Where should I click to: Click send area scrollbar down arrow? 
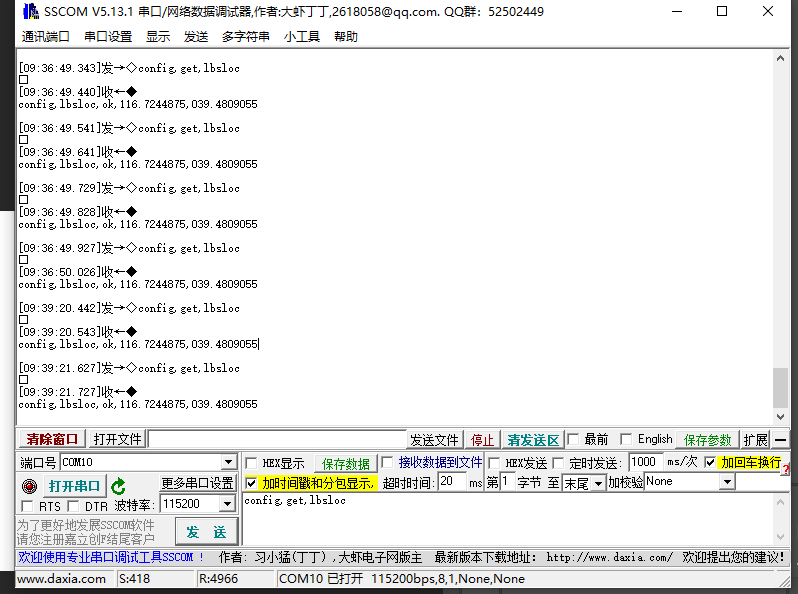point(781,537)
